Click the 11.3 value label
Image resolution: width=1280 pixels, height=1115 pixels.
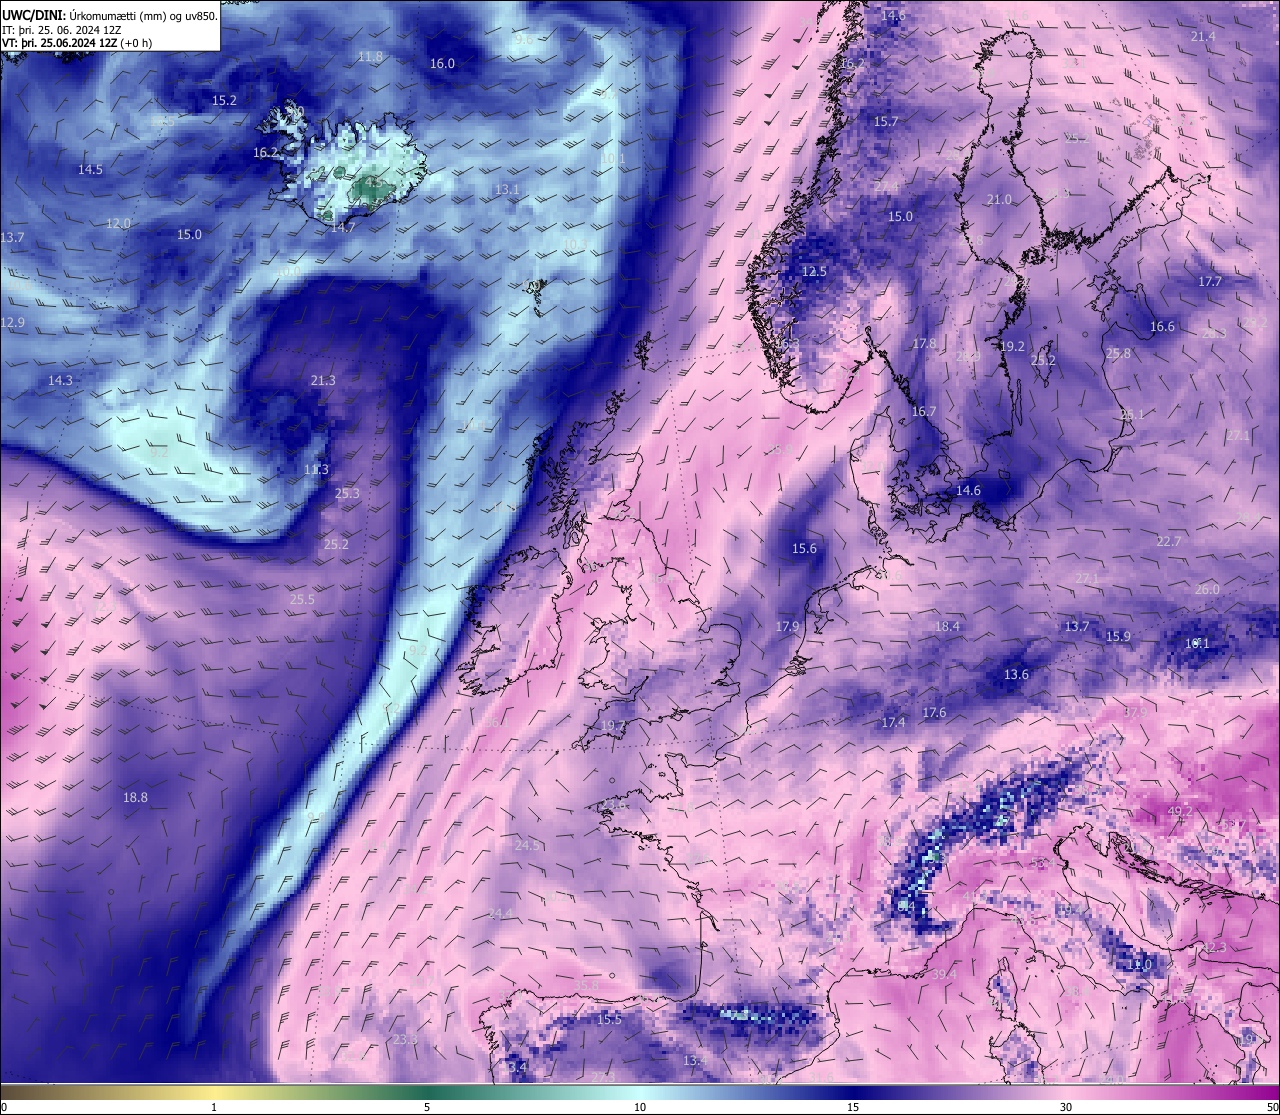coord(316,469)
